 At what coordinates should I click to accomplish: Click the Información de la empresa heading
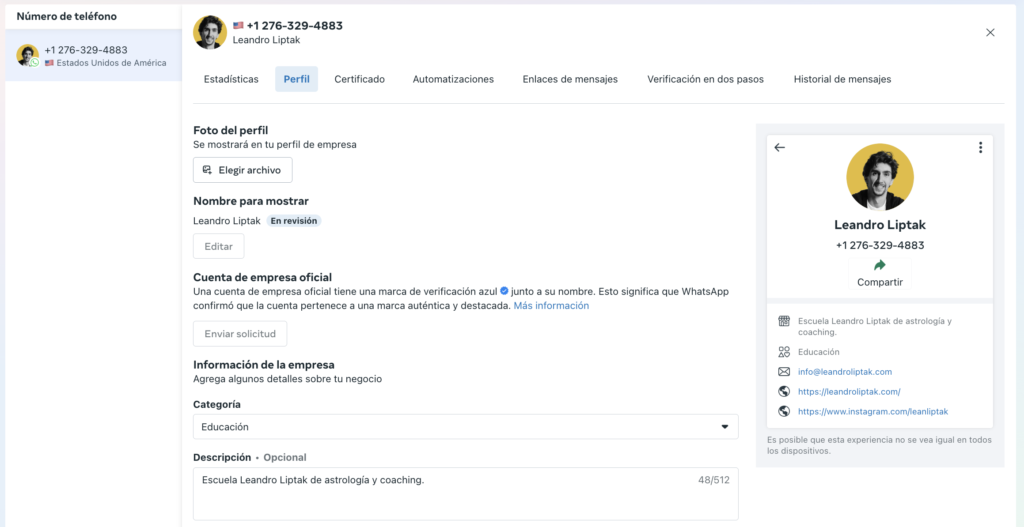(x=264, y=364)
